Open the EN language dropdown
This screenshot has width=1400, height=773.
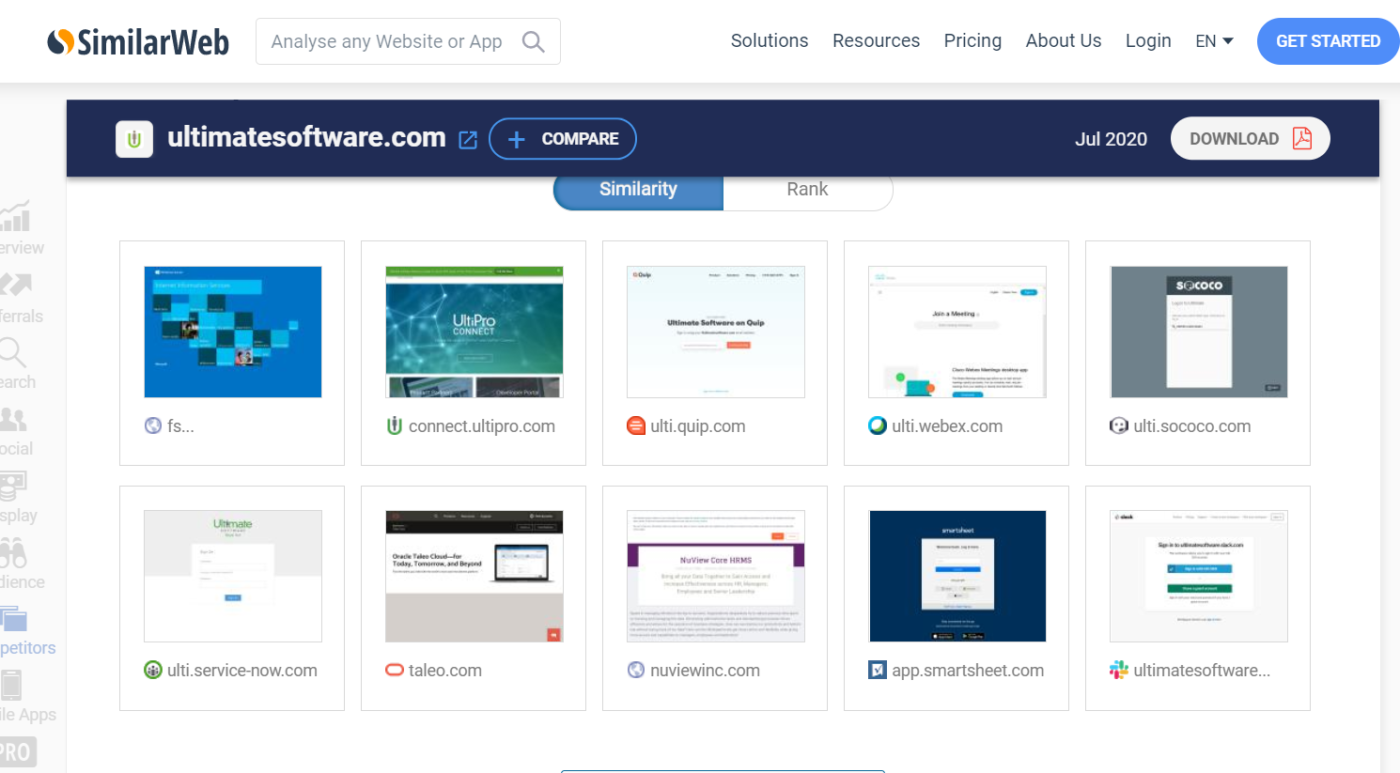[1214, 41]
